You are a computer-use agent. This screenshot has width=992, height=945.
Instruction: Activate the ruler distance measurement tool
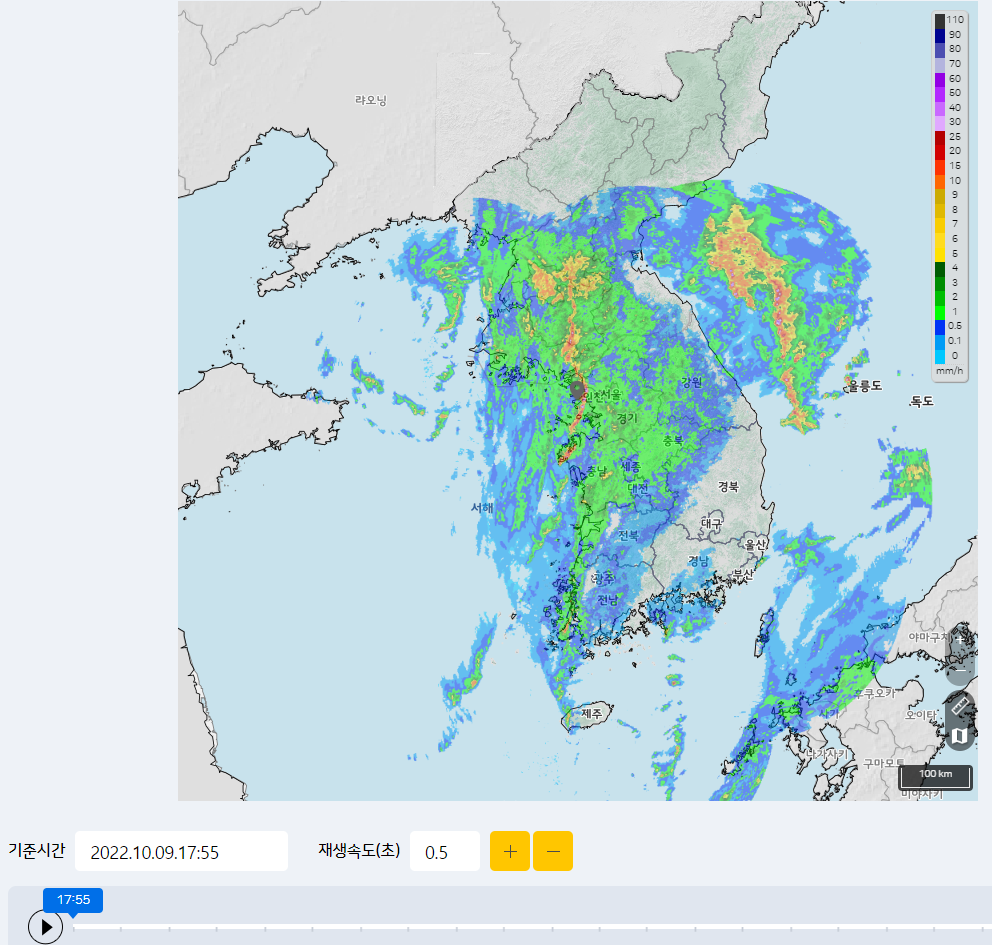click(x=960, y=705)
